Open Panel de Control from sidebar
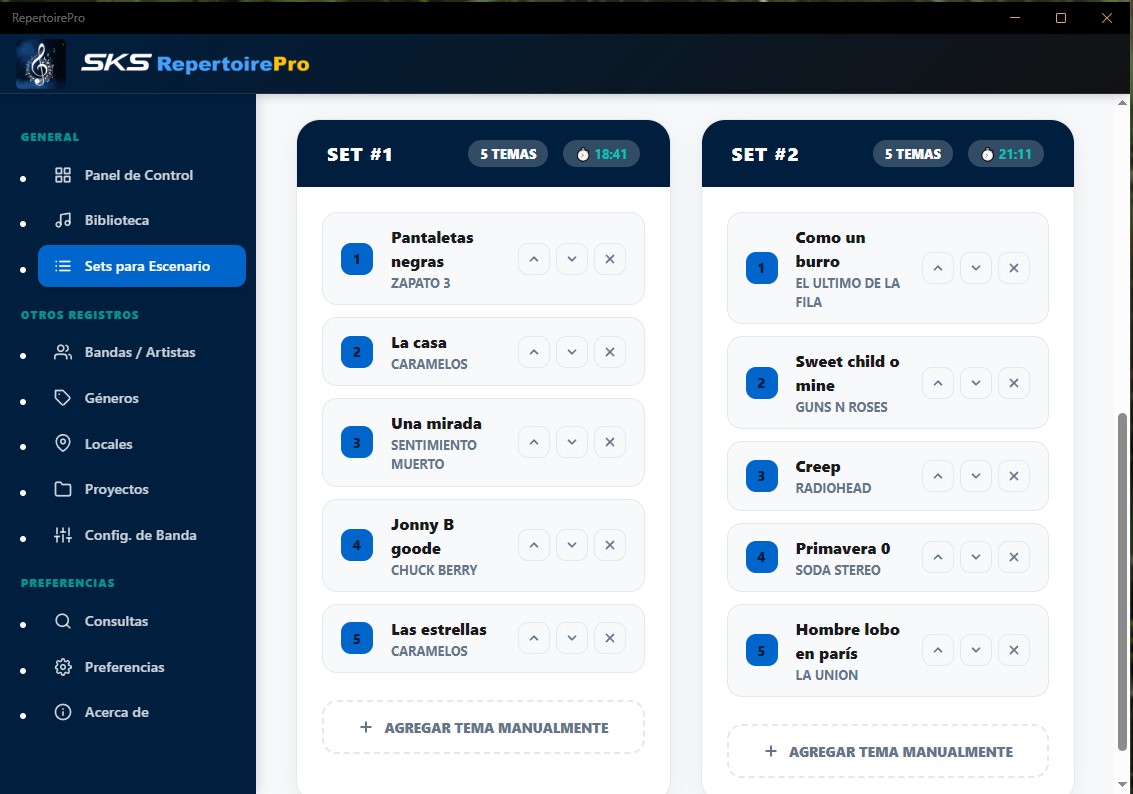1133x794 pixels. coord(138,175)
